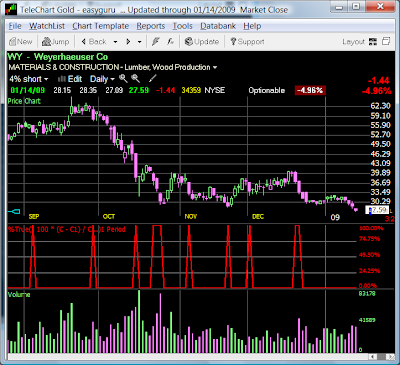Go forward with the right arrow button
The width and height of the screenshot is (400, 365).
[128, 42]
